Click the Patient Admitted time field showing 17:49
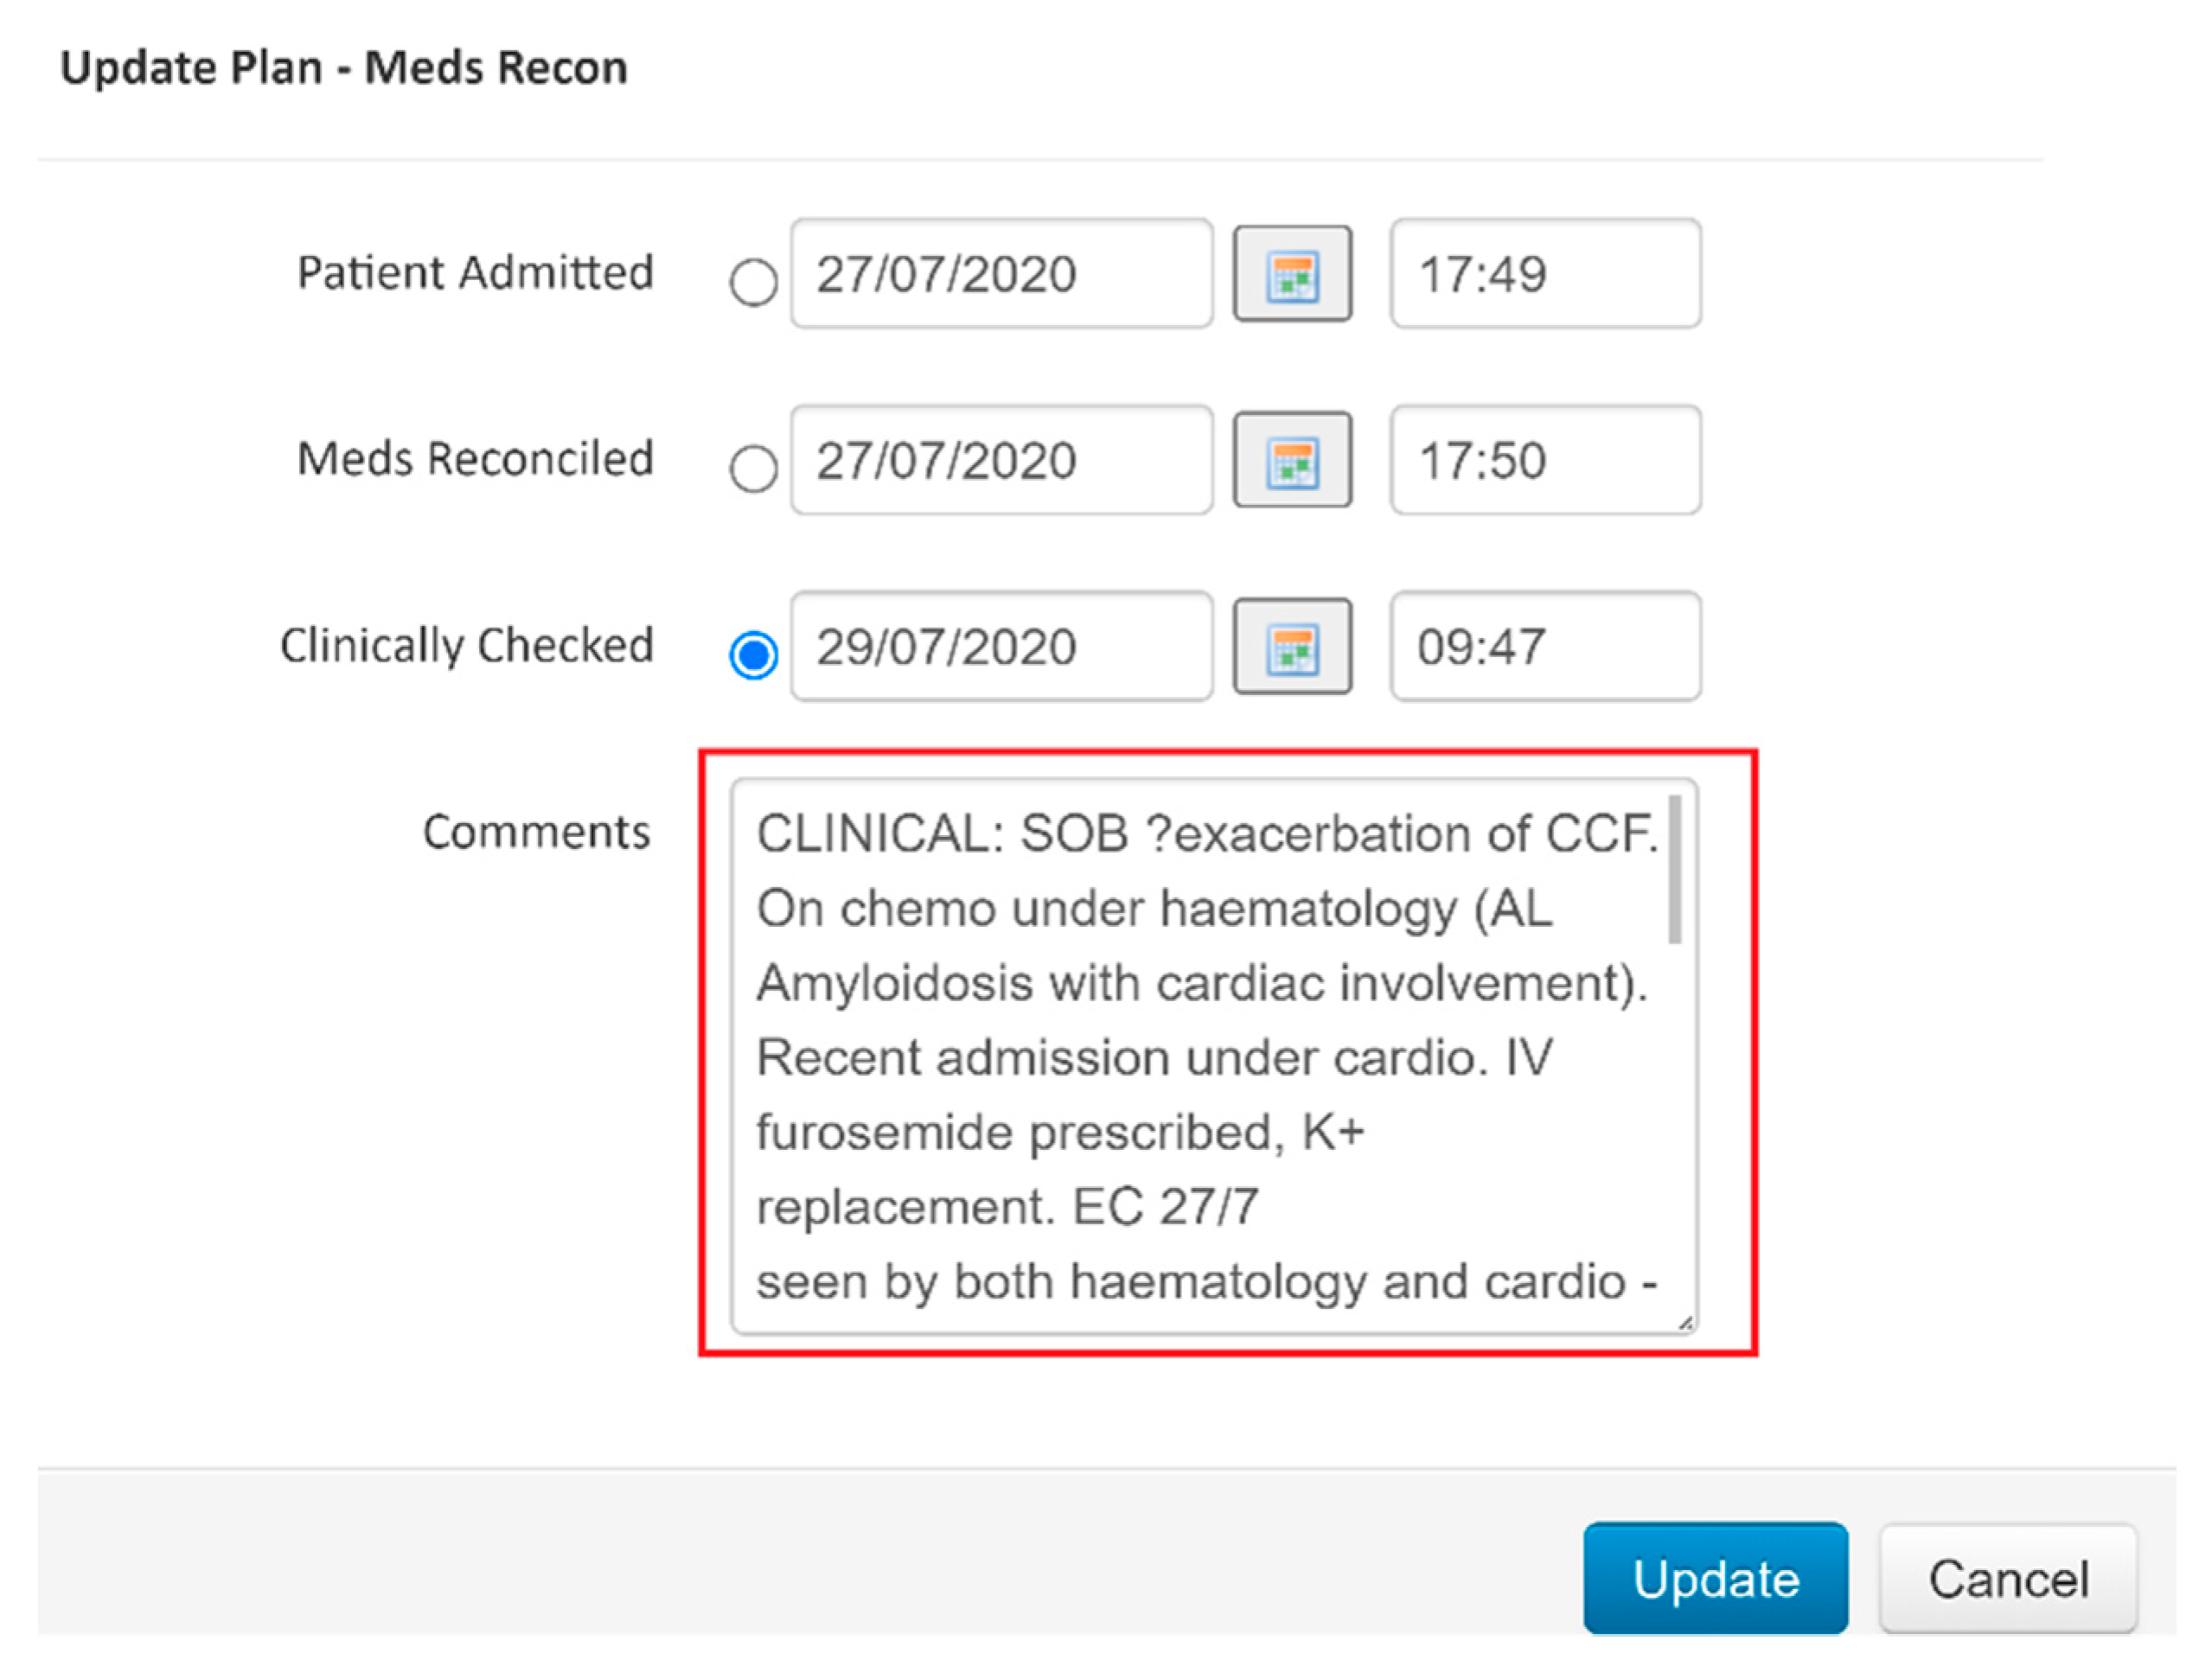This screenshot has width=2212, height=1679. tap(1544, 274)
